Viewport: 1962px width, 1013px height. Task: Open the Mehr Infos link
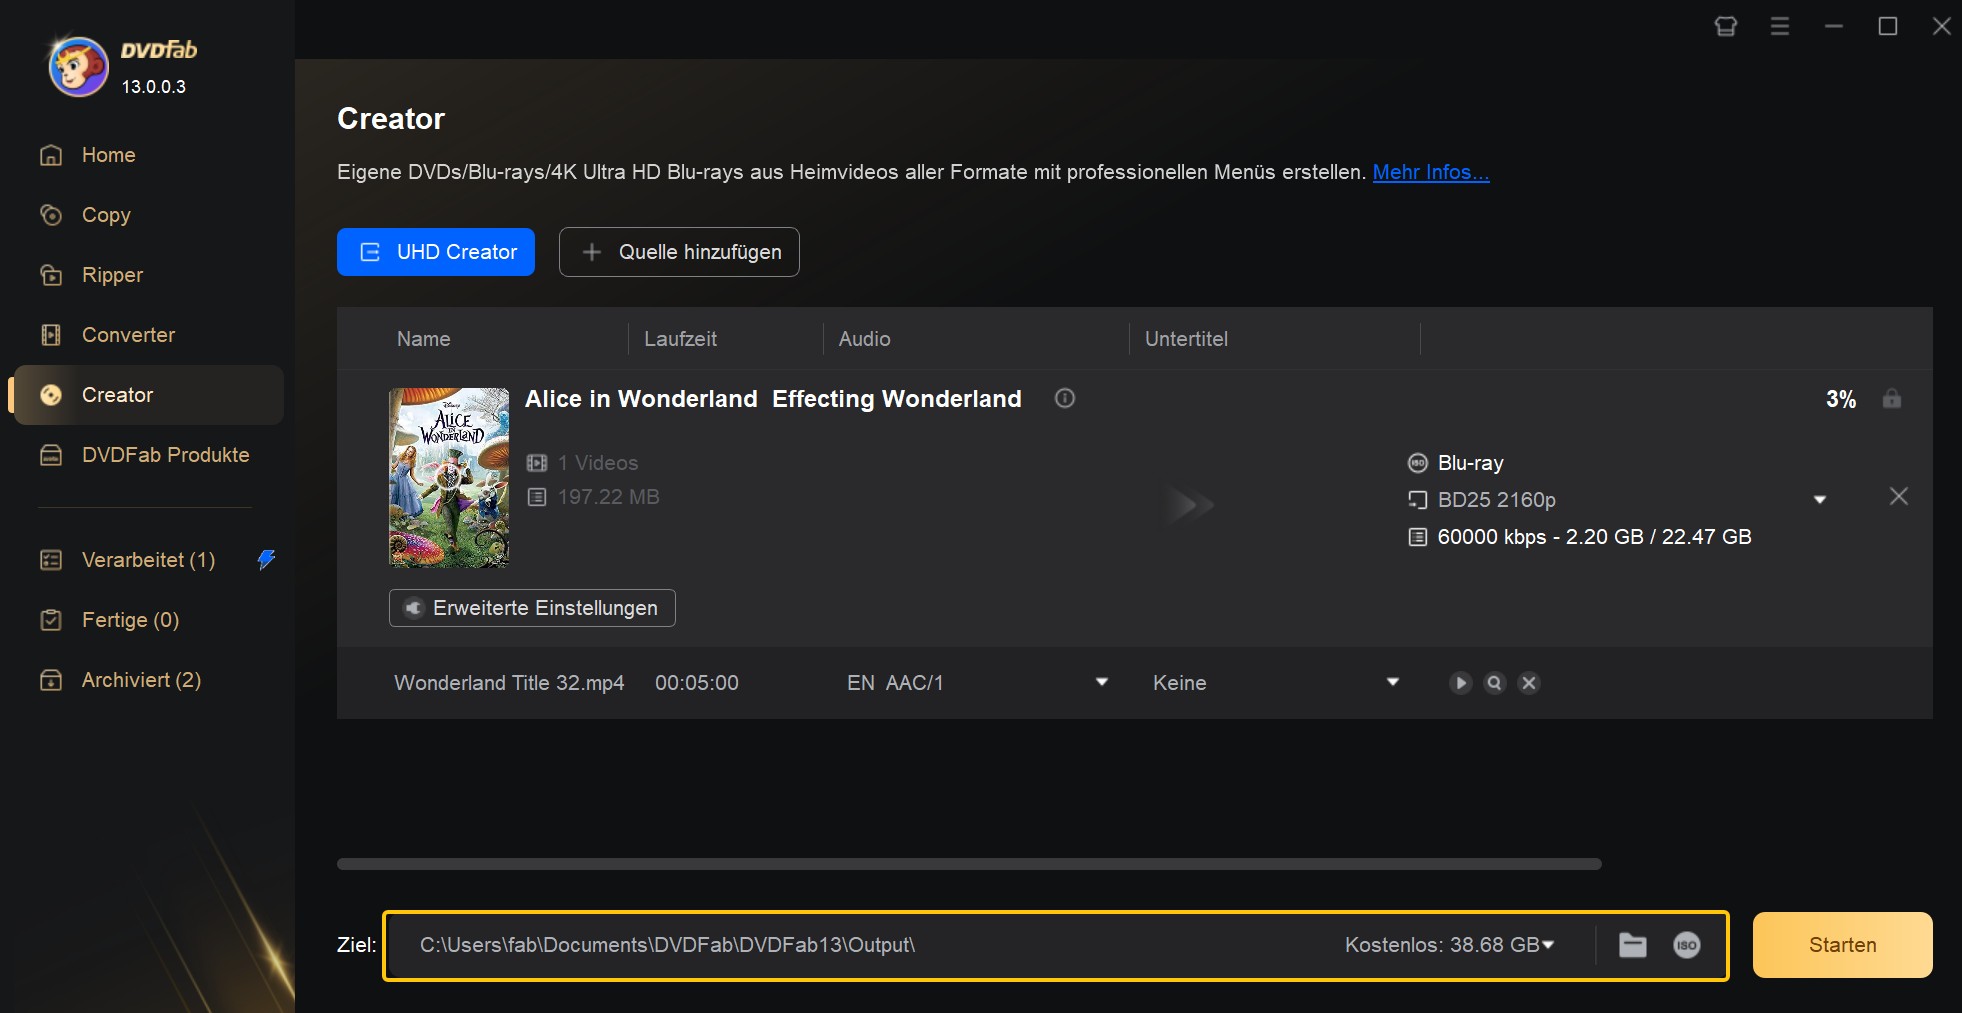pyautogui.click(x=1432, y=172)
